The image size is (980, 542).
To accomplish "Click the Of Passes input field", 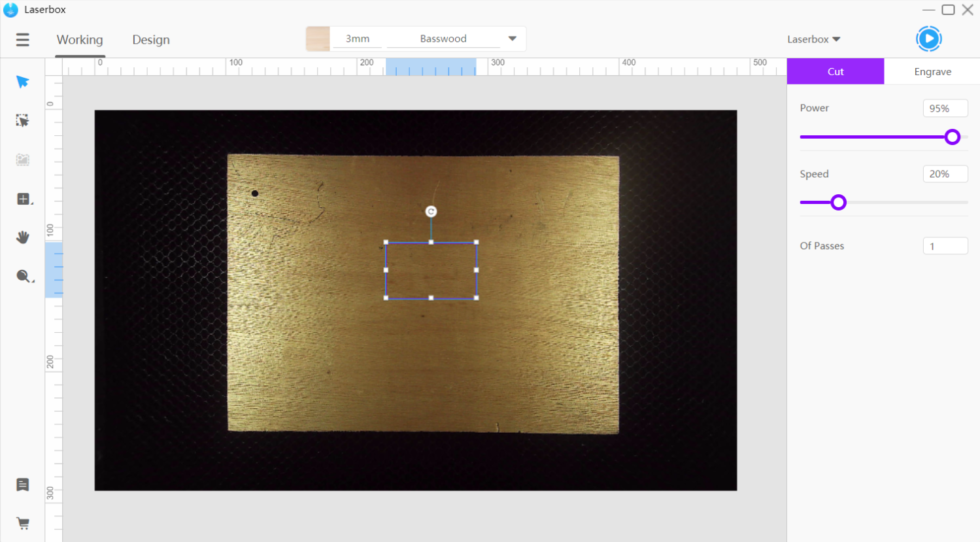I will [945, 246].
